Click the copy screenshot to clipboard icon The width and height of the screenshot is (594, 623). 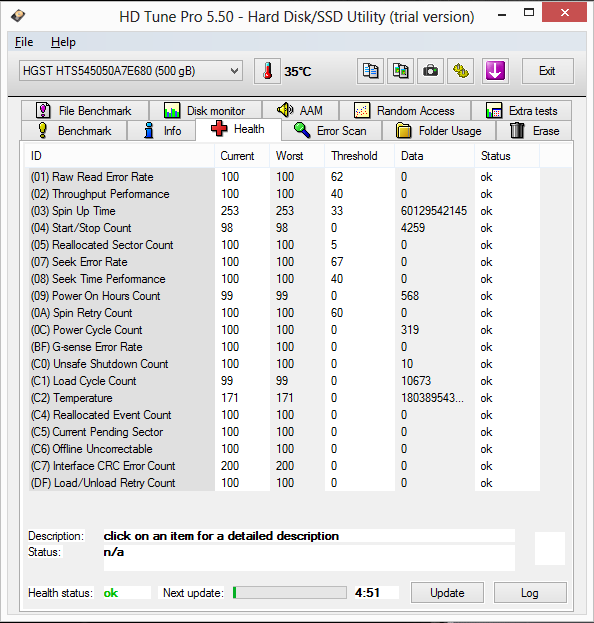pos(401,71)
